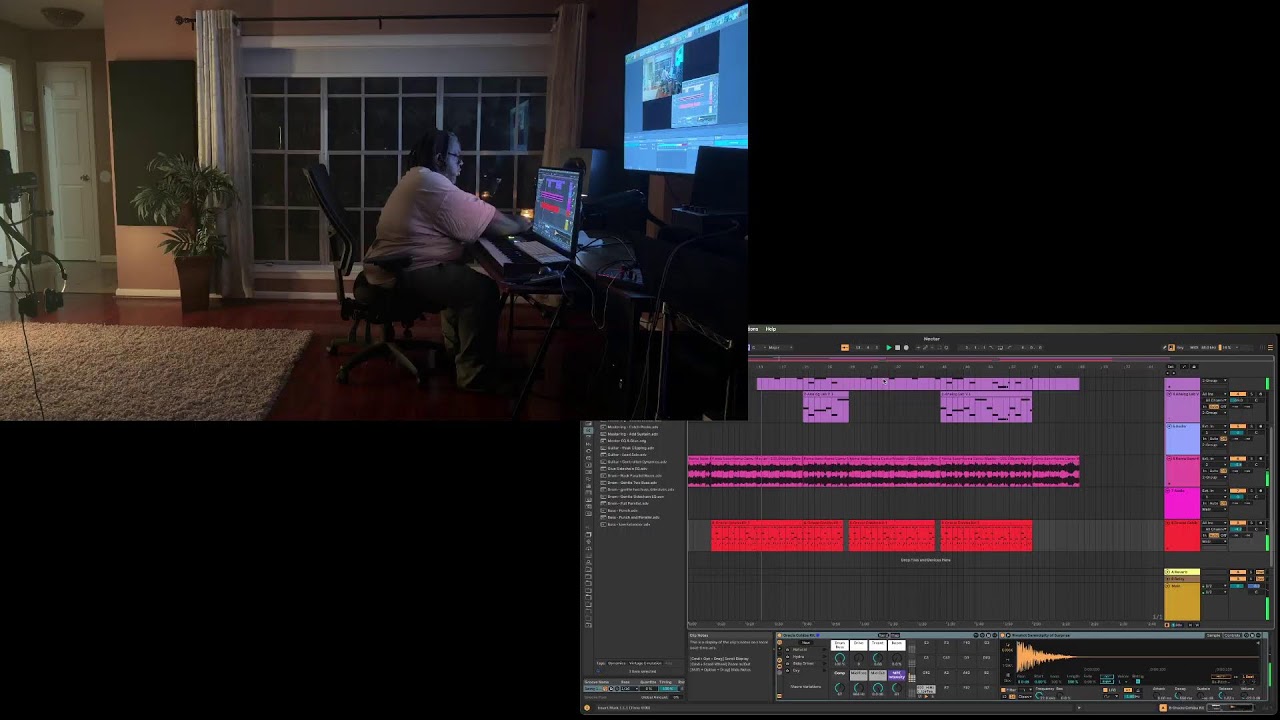
Task: Arm the 8 Oracle Cutdbs track
Action: point(1260,523)
